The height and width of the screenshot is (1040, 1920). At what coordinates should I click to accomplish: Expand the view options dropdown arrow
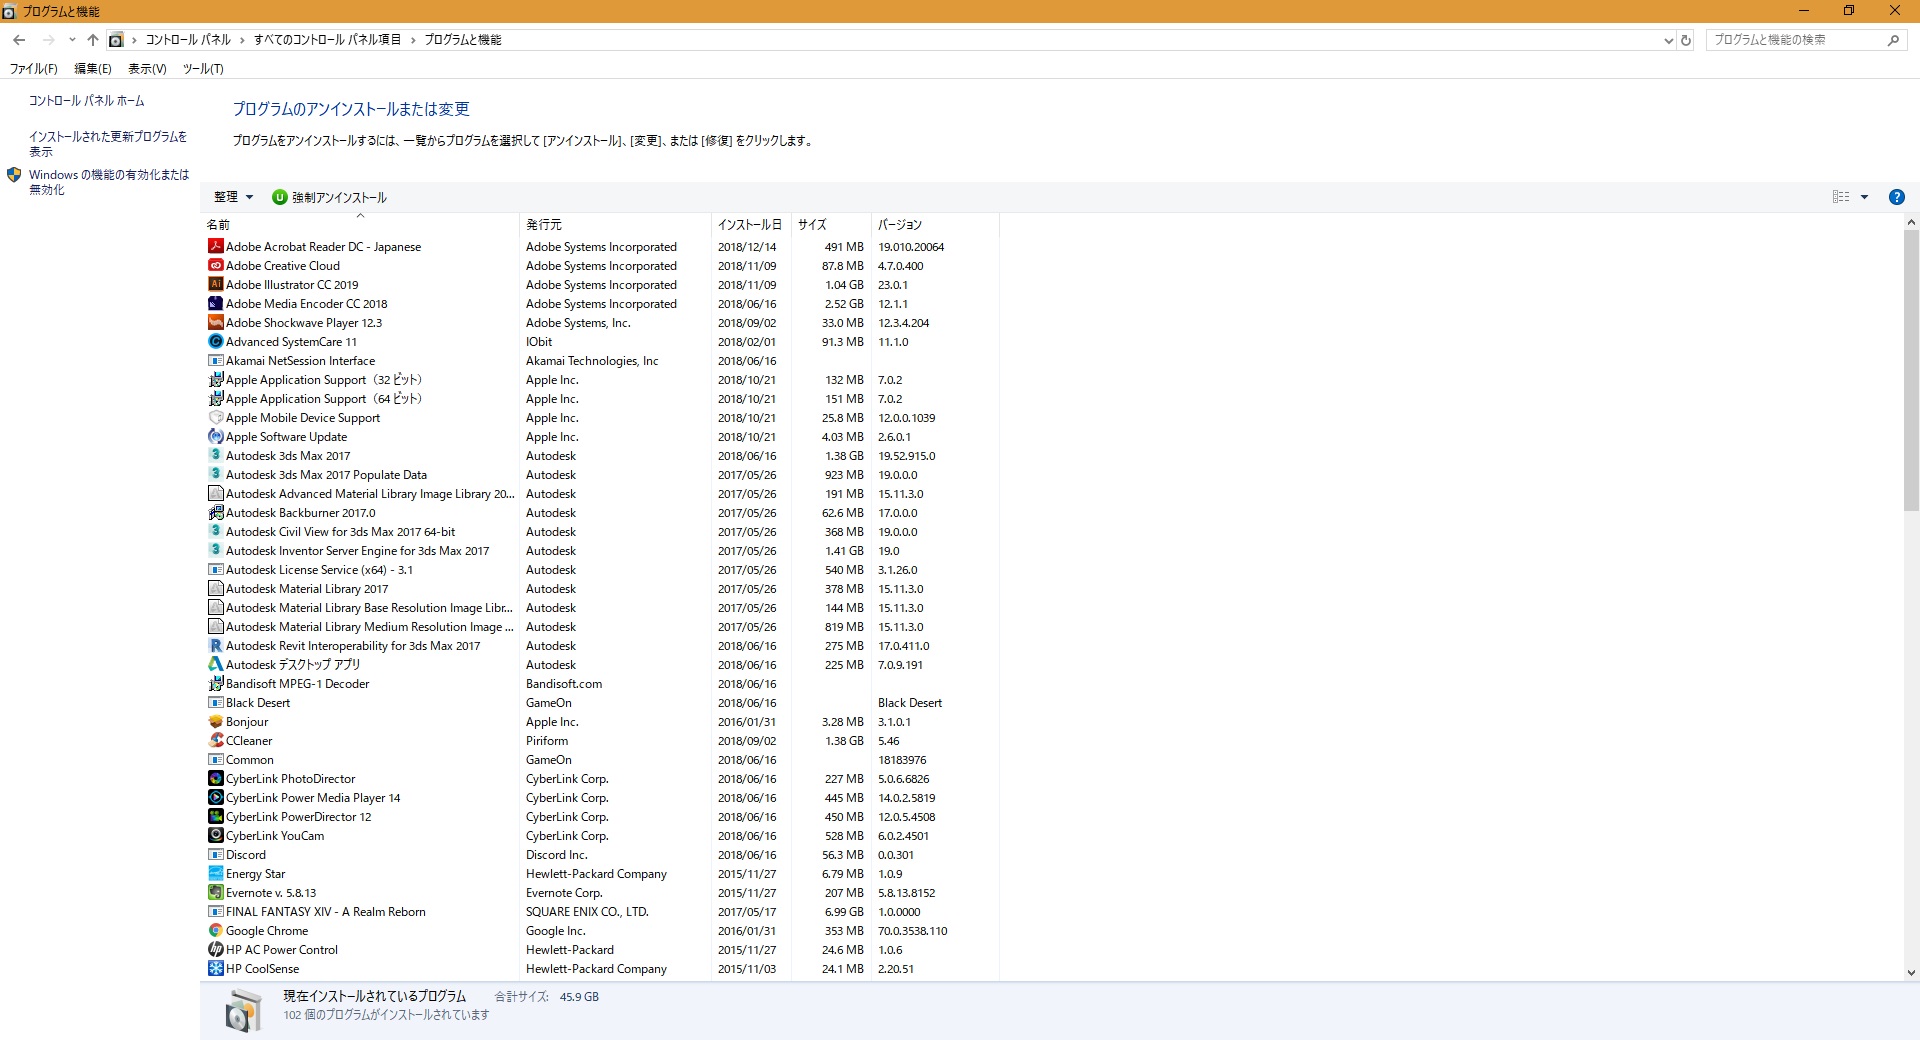tap(1864, 197)
